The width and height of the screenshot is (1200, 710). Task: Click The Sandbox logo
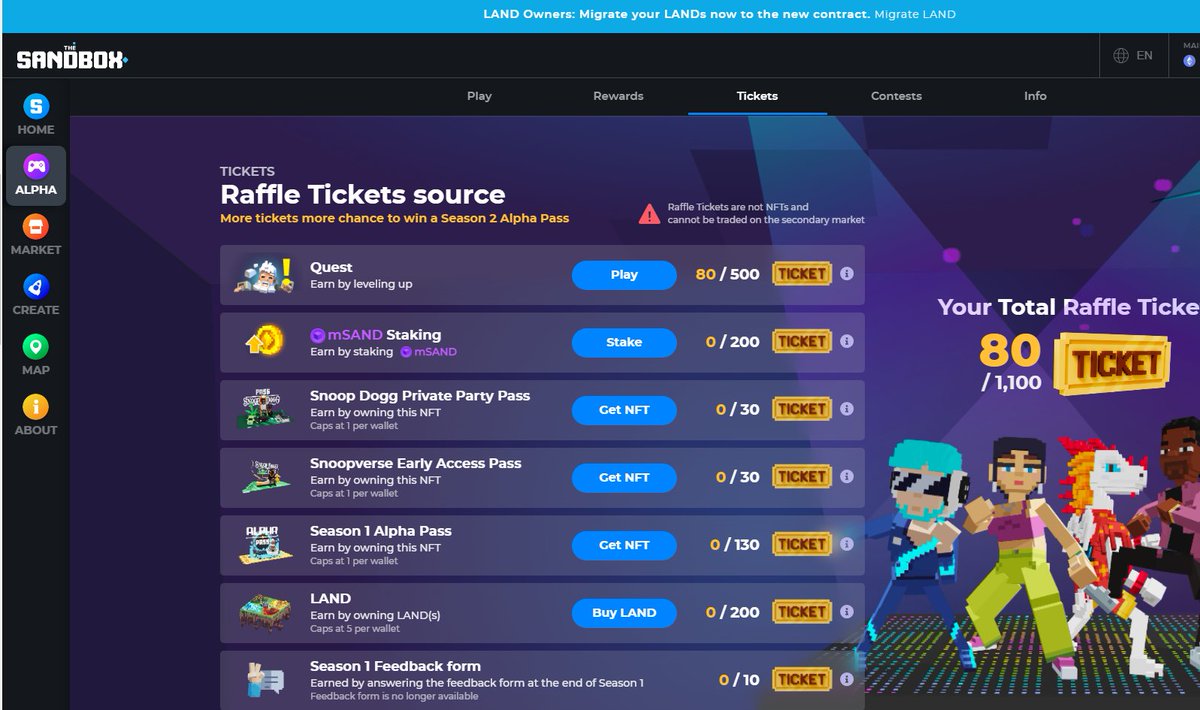71,58
